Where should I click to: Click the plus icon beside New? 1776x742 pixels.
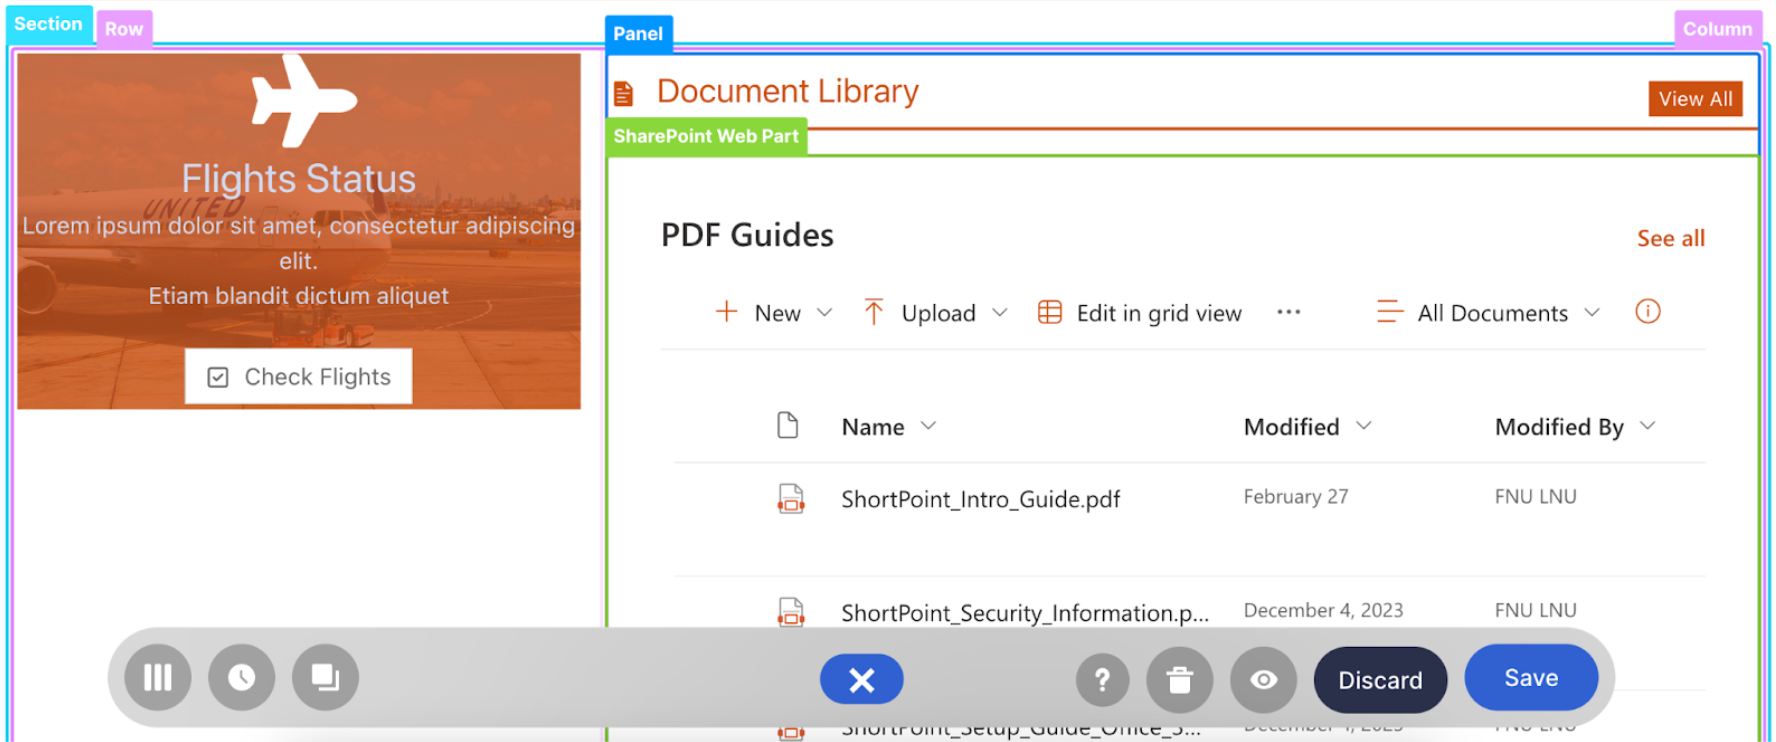click(x=727, y=312)
